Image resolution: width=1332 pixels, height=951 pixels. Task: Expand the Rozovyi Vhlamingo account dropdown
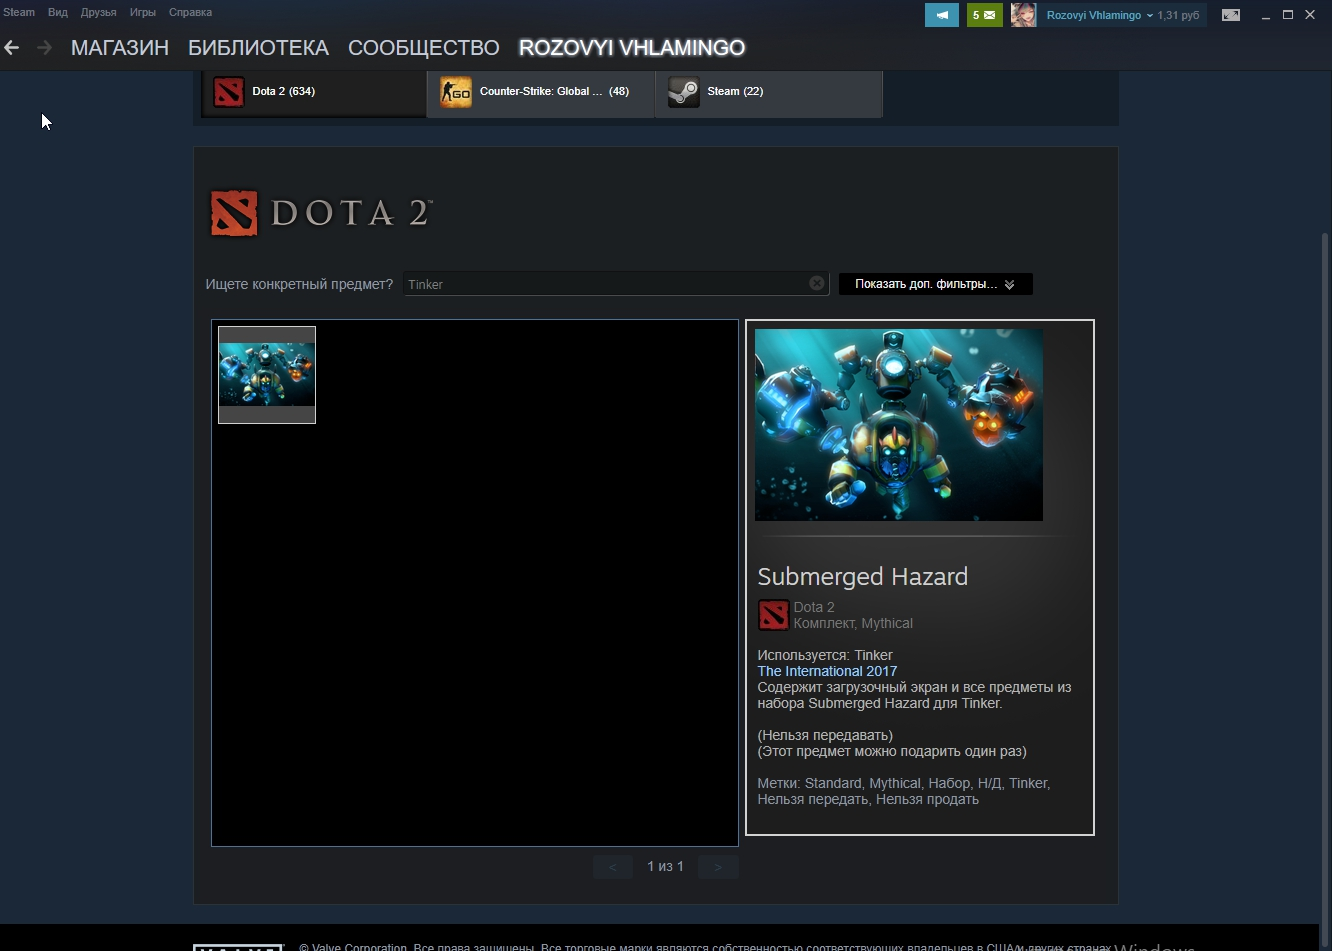[x=1100, y=15]
